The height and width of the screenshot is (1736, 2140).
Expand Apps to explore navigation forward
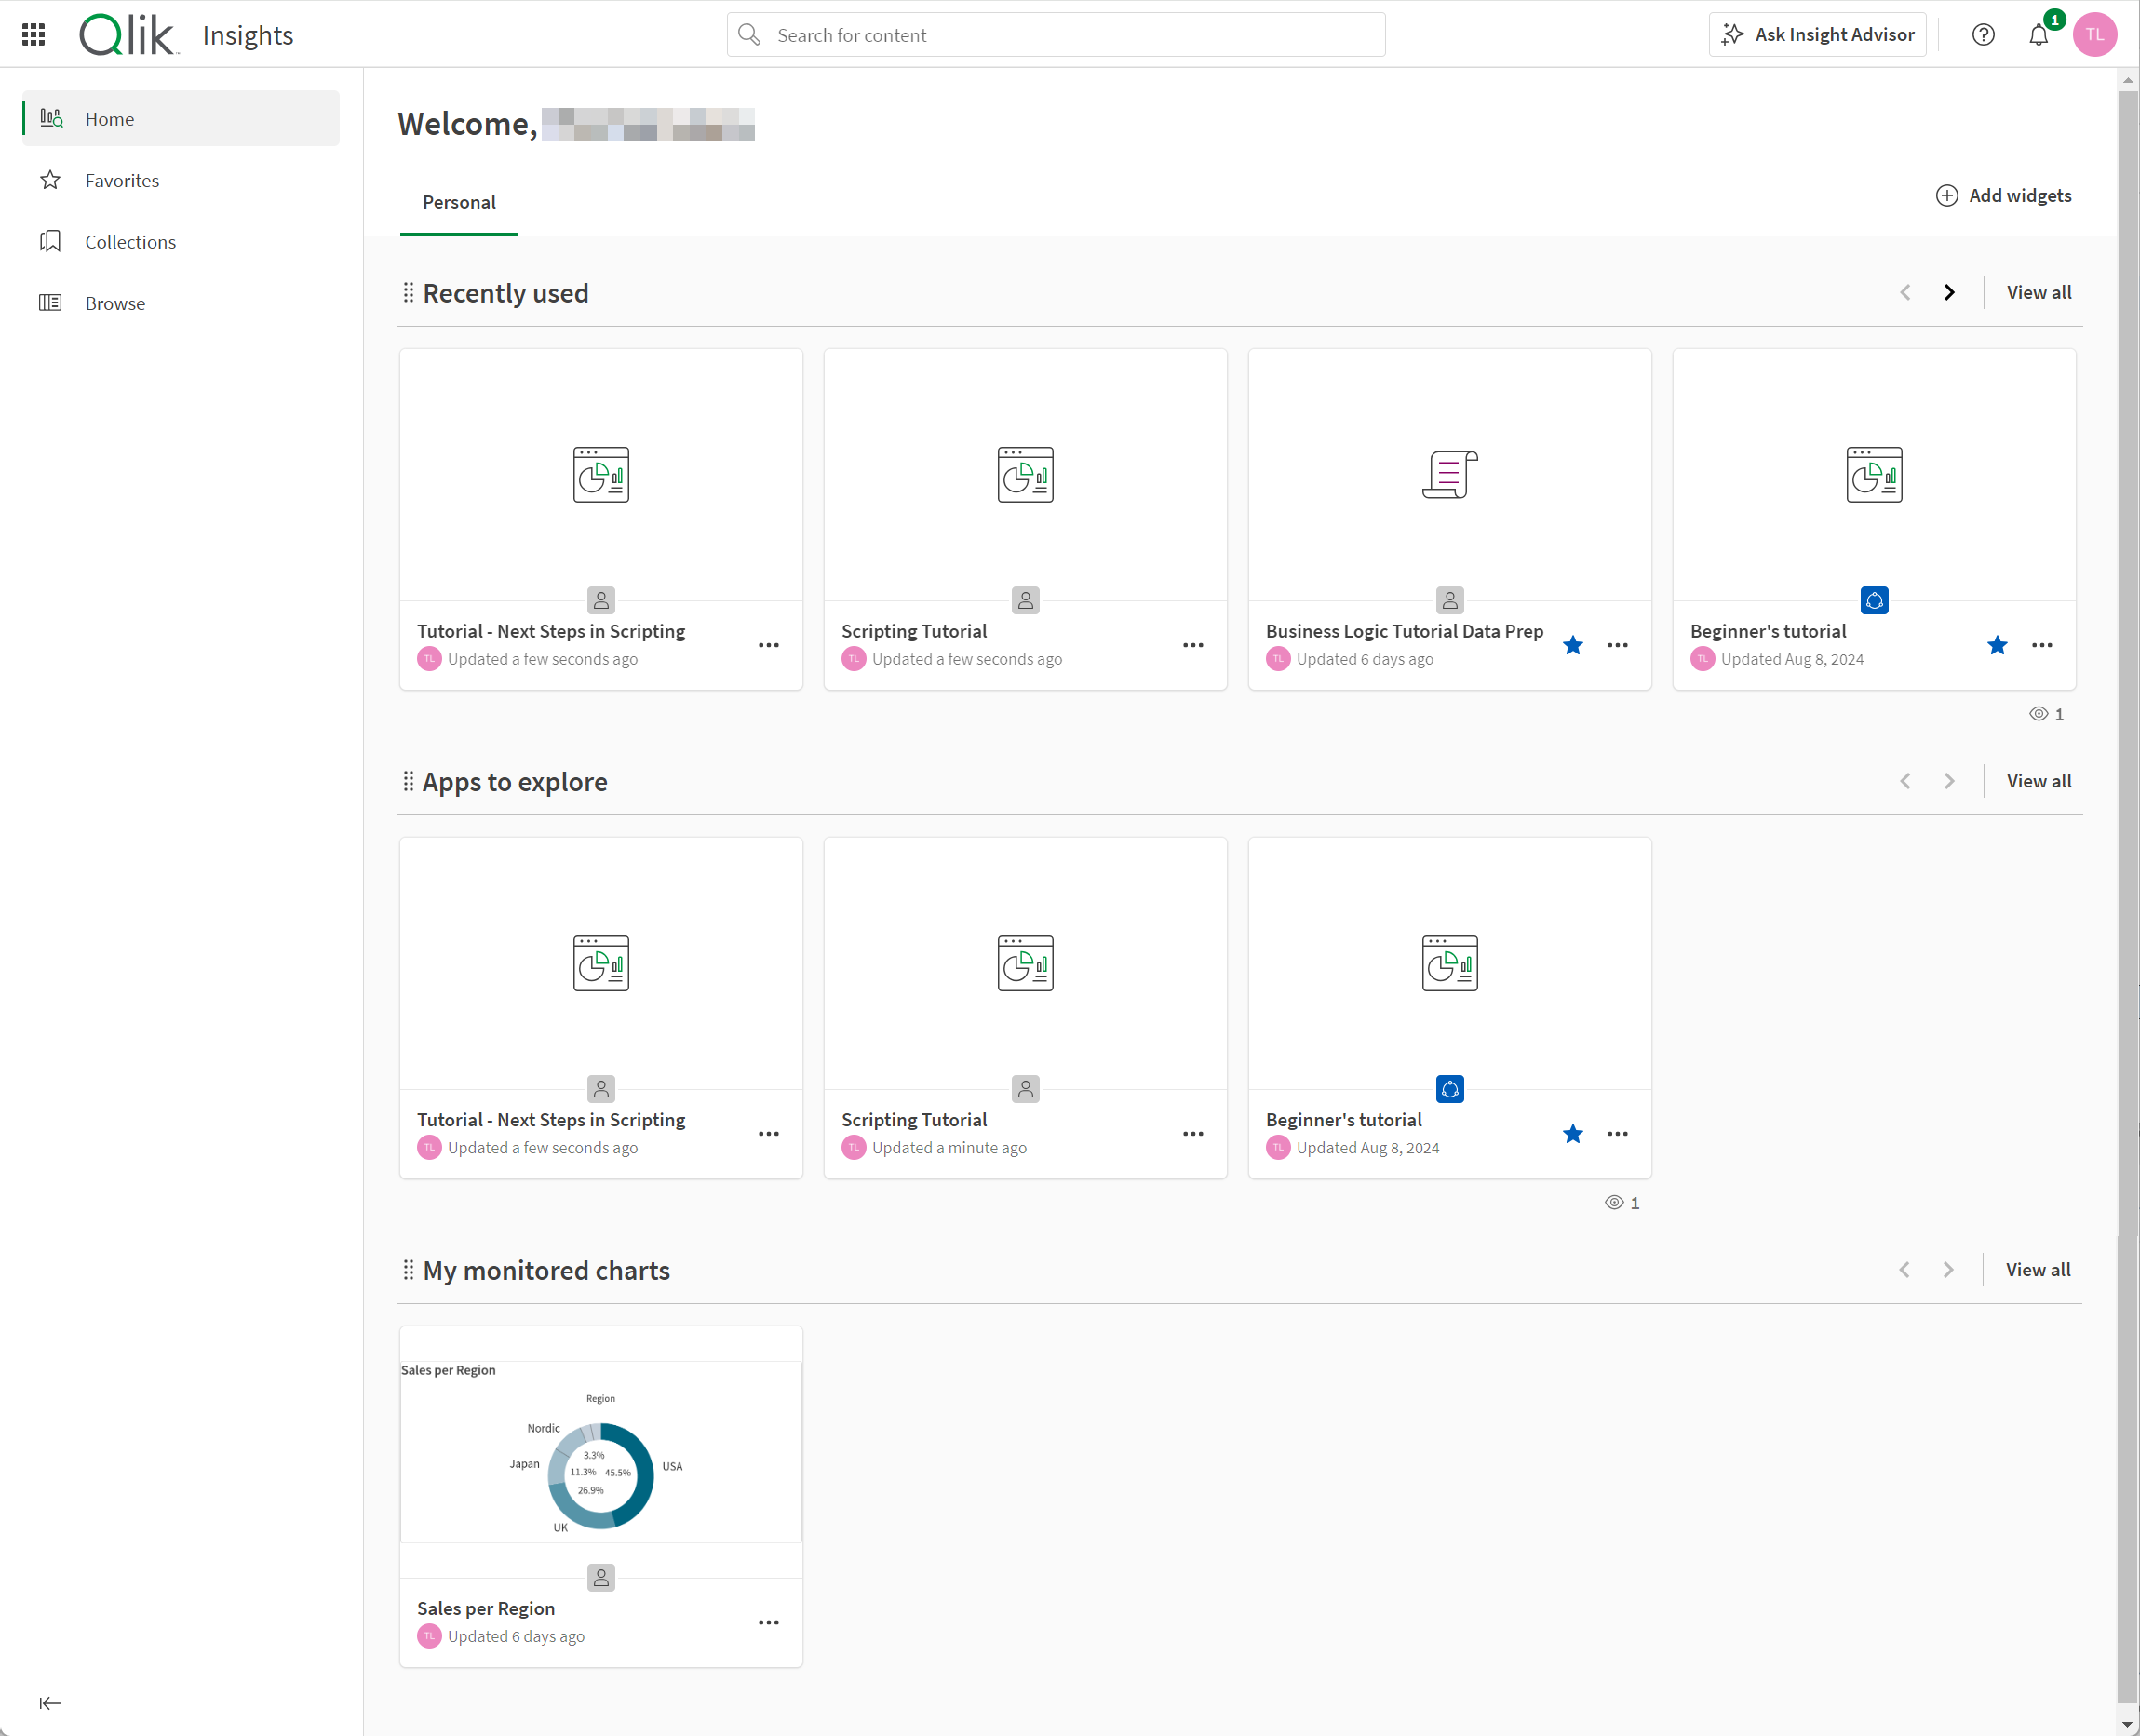pos(1948,781)
